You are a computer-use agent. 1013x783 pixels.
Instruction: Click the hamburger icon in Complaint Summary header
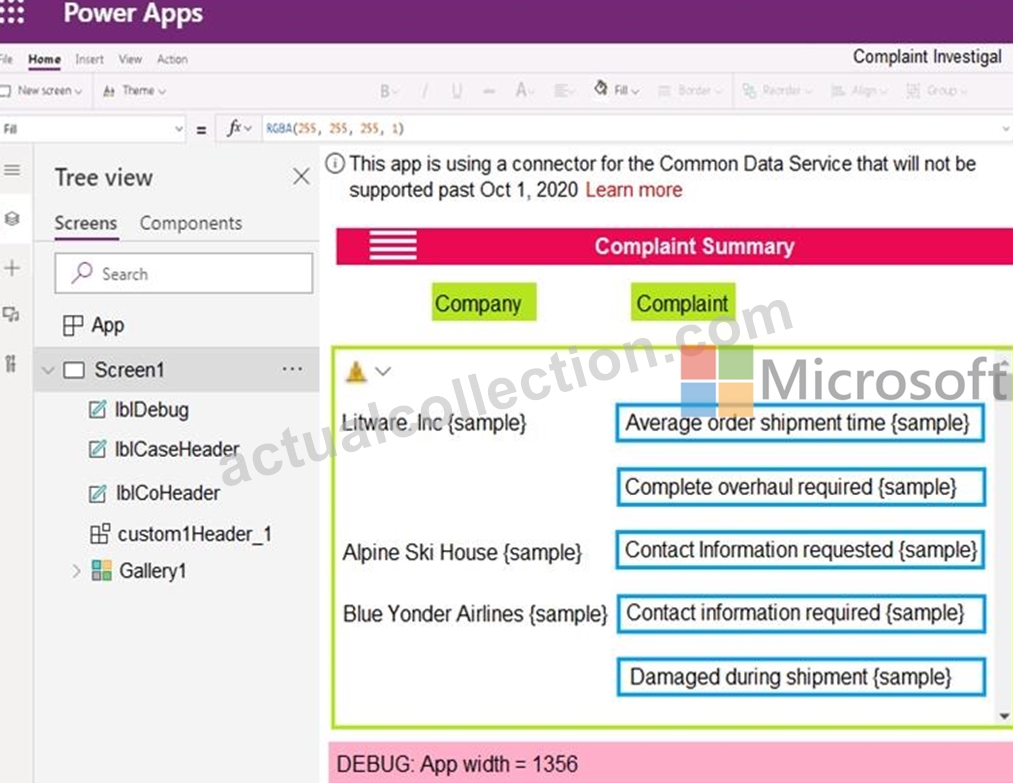[393, 245]
